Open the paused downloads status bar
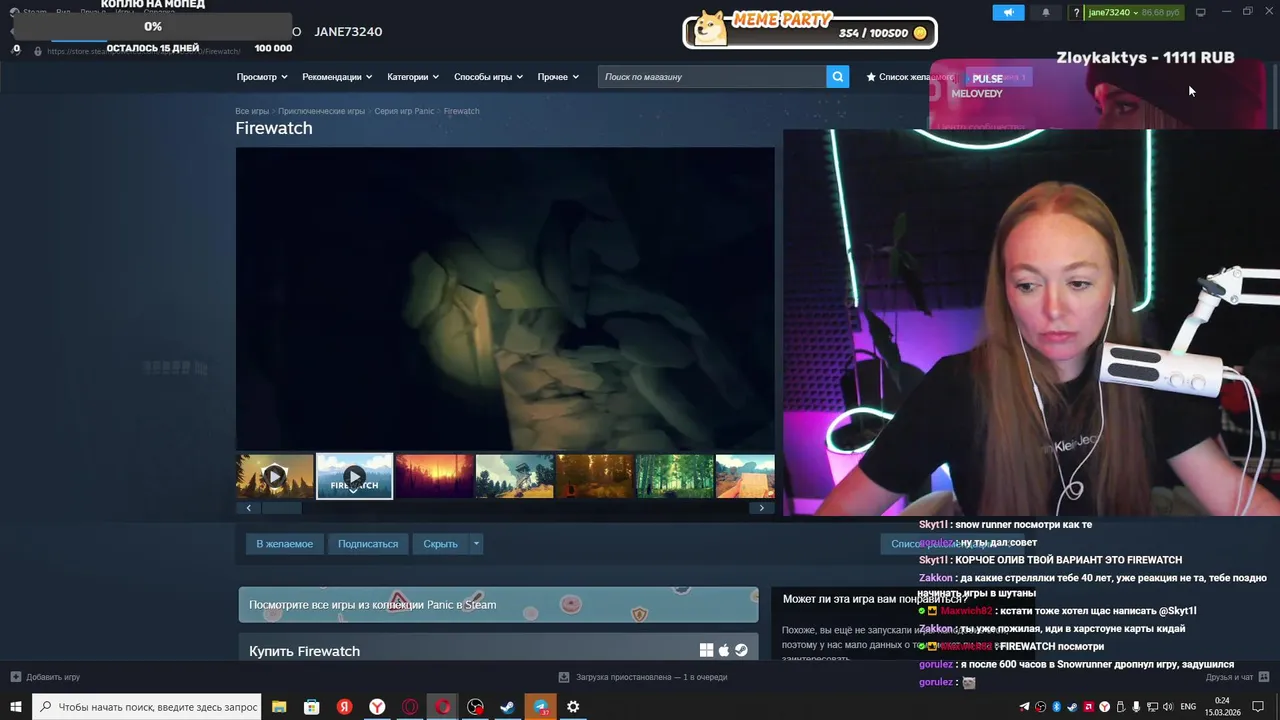Screen dimensions: 1280x720 (642, 677)
